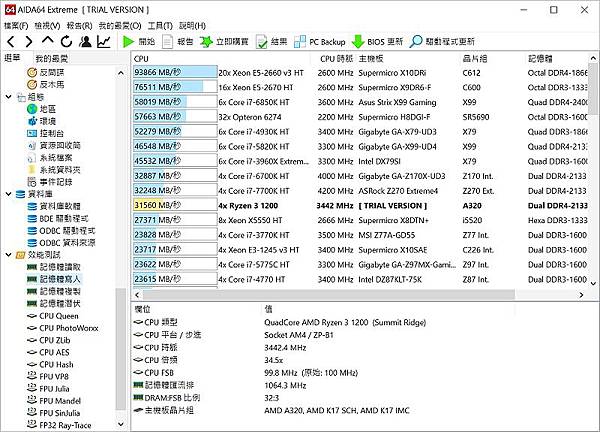Select the FP32 Ray-Trace benchmark

(59, 425)
